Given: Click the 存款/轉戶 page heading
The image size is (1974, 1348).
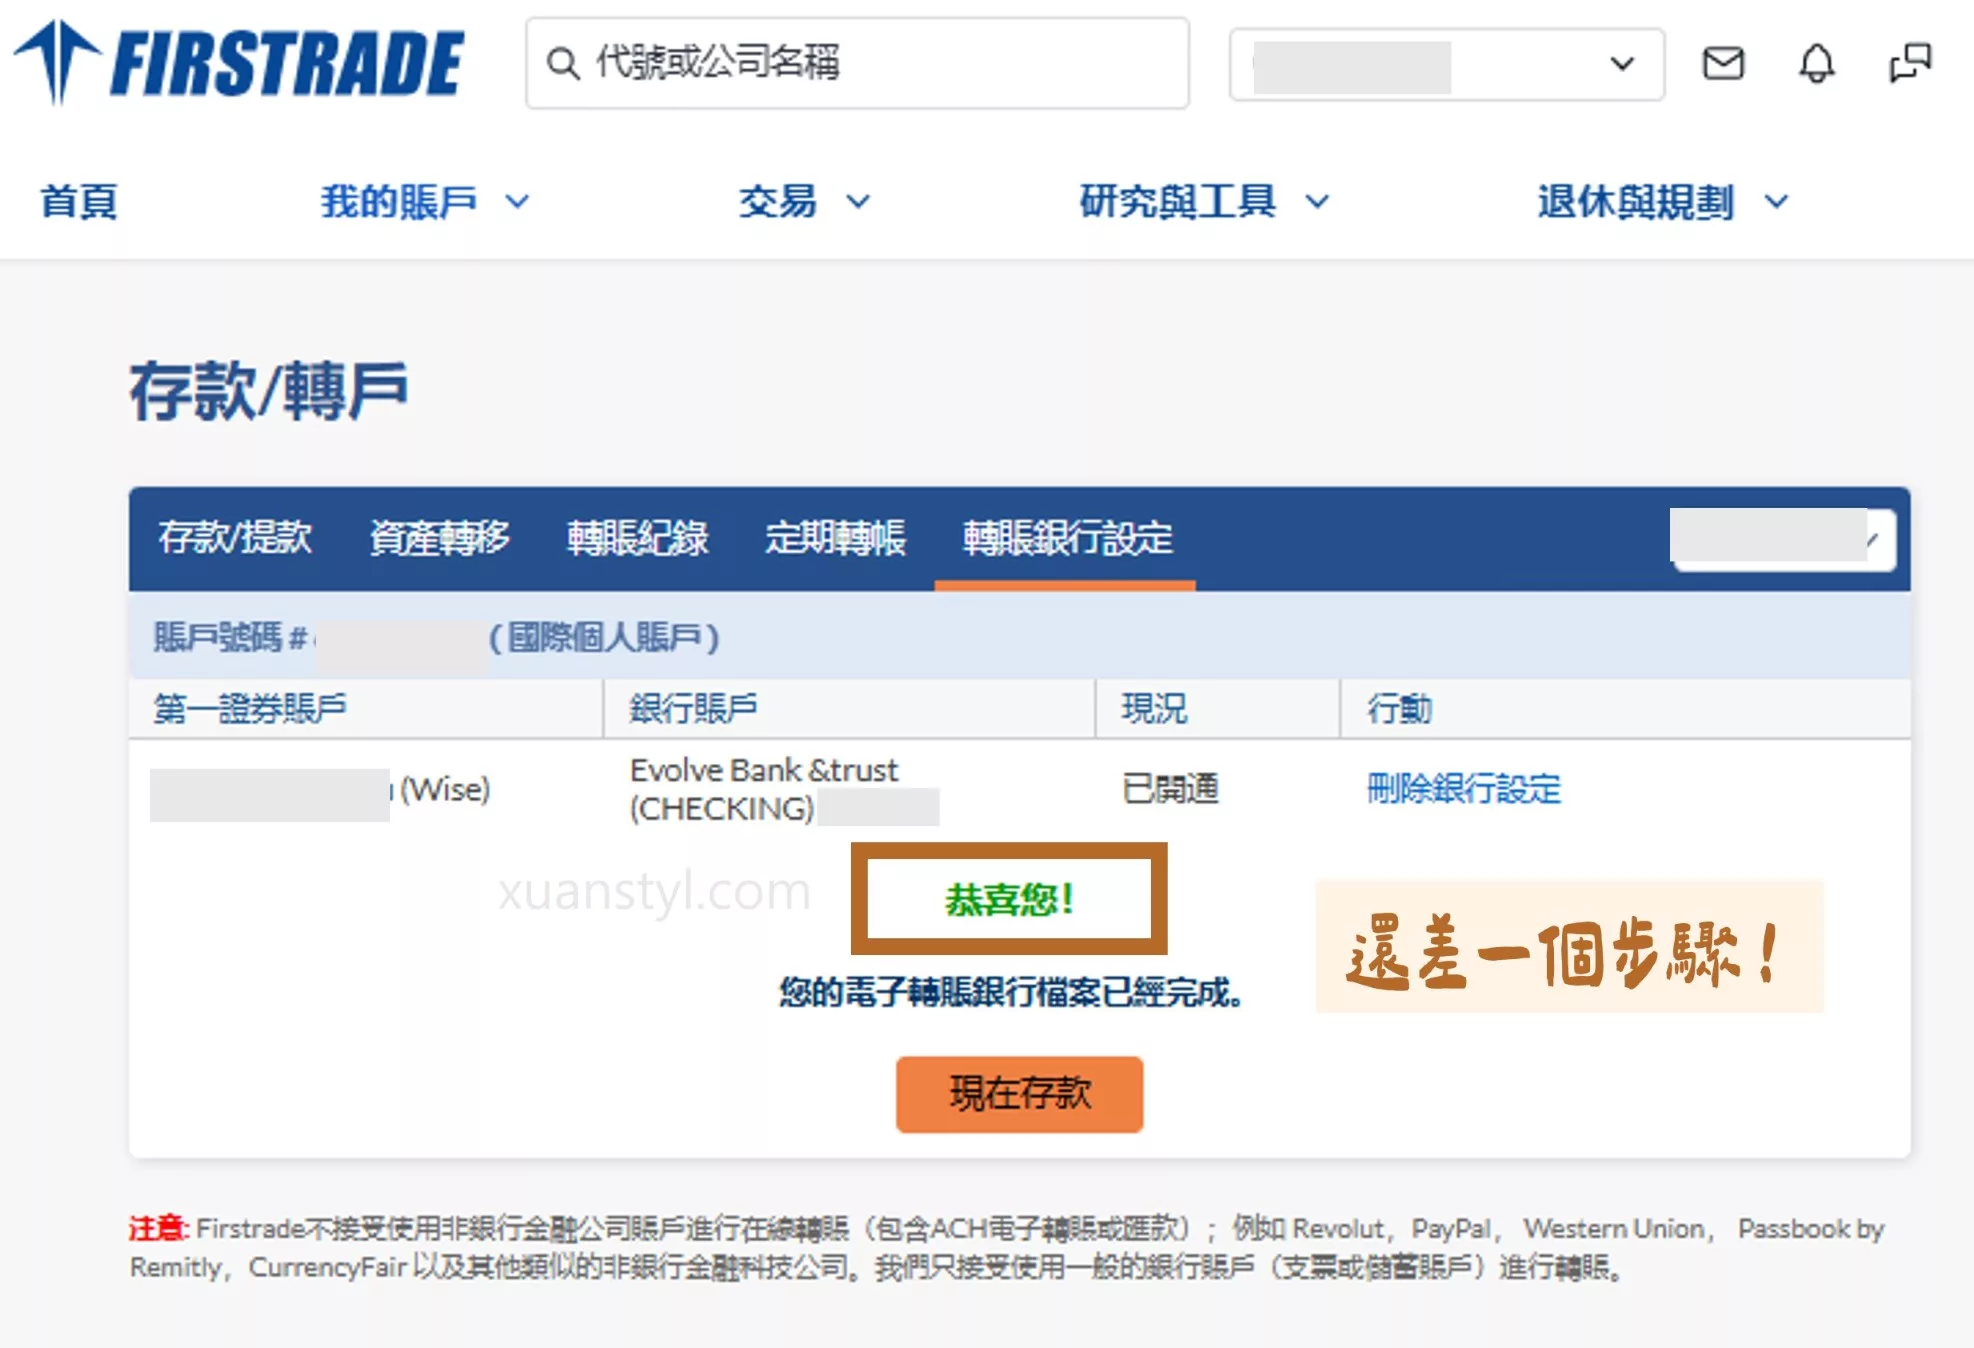Looking at the screenshot, I should click(x=269, y=391).
